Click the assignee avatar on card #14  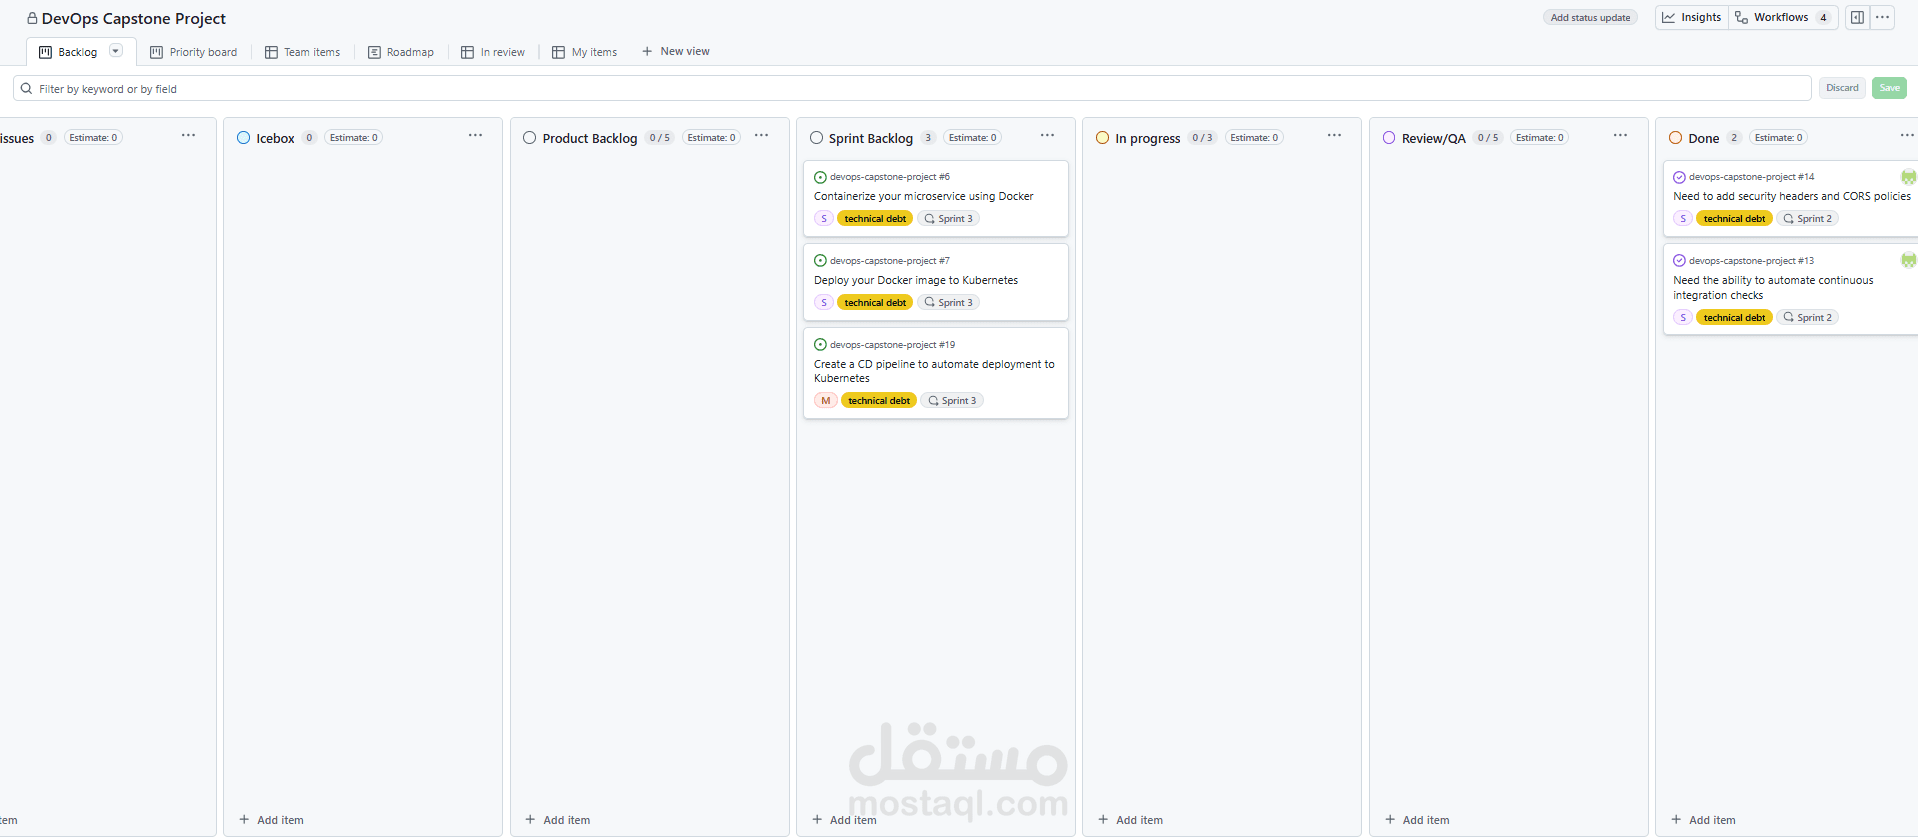(1908, 177)
